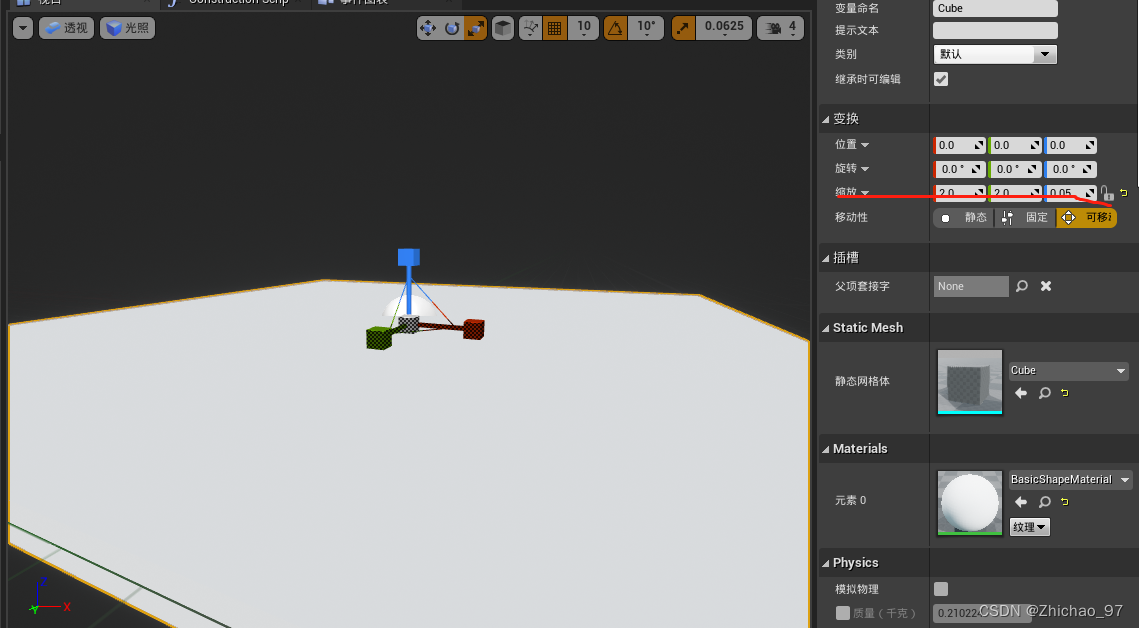This screenshot has width=1139, height=628.
Task: Browse to static mesh in content browser
Action: 1045,393
